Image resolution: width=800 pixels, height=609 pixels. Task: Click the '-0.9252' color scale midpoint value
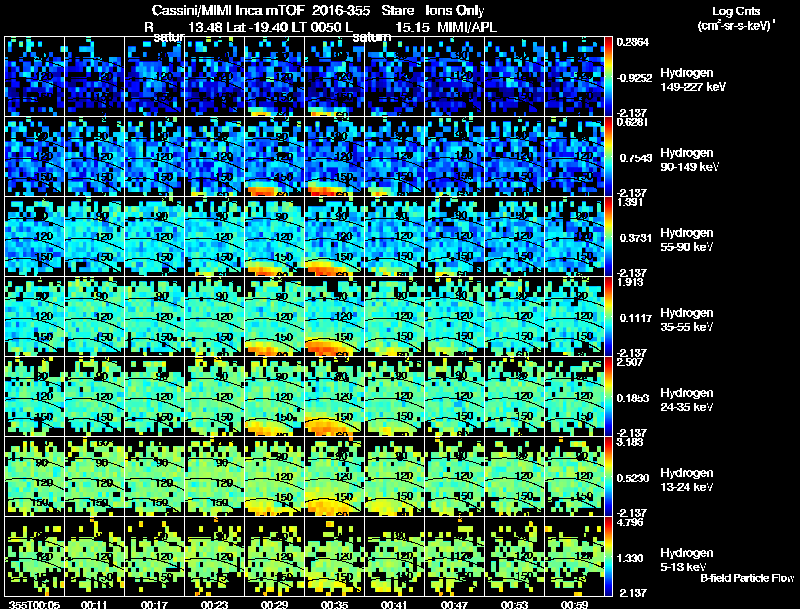634,78
